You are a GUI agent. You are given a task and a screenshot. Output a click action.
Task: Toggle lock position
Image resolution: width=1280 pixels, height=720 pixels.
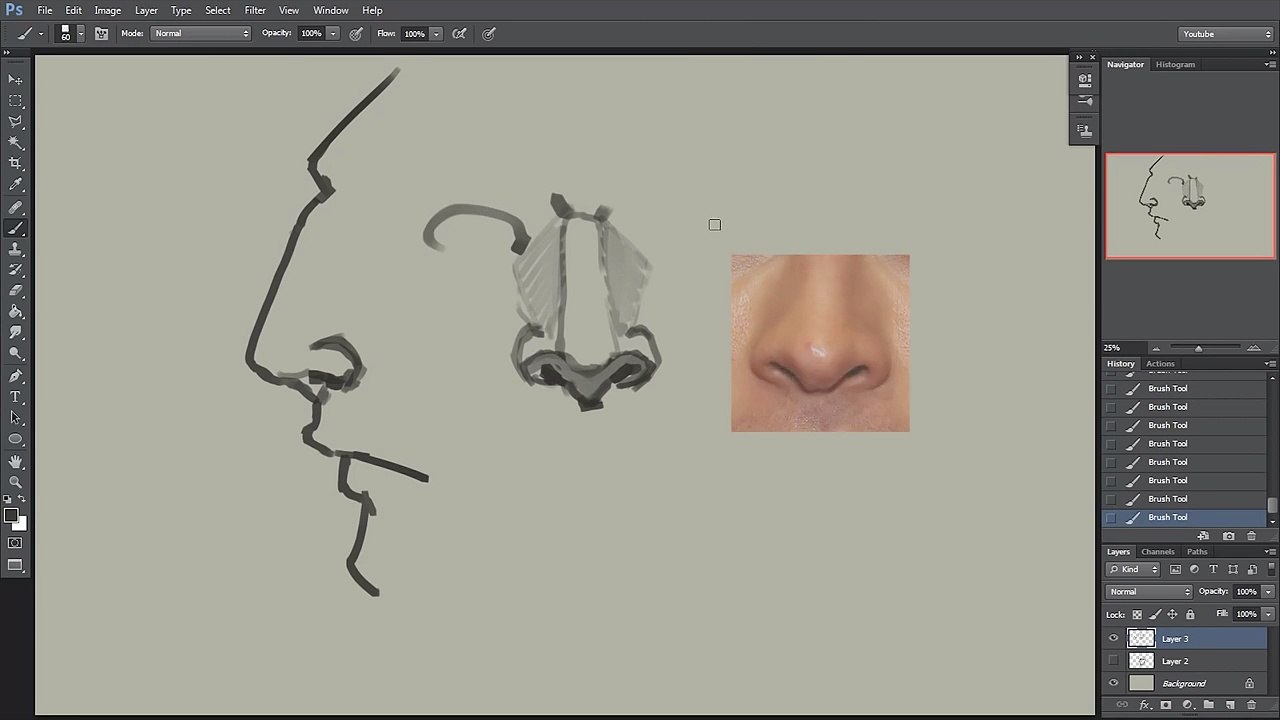[x=1172, y=615]
